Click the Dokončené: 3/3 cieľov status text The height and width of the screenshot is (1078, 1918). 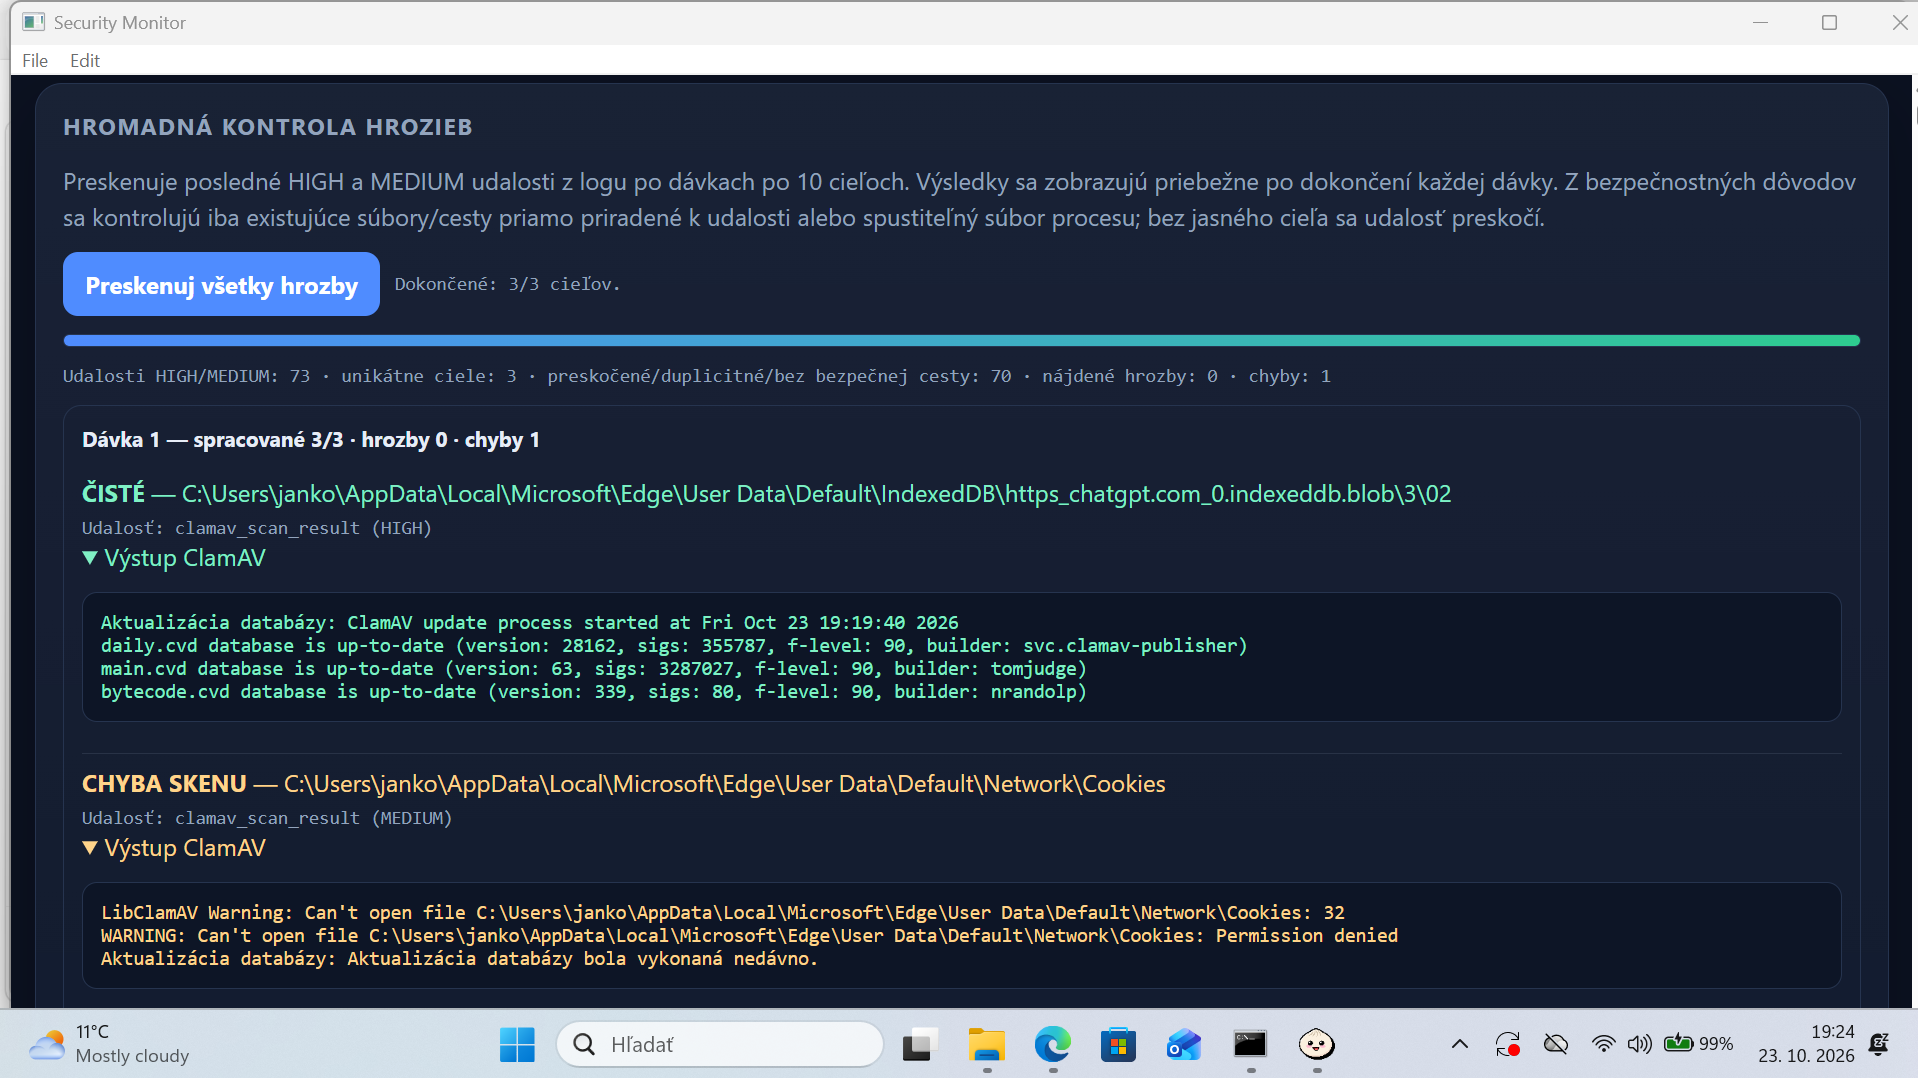pos(507,284)
